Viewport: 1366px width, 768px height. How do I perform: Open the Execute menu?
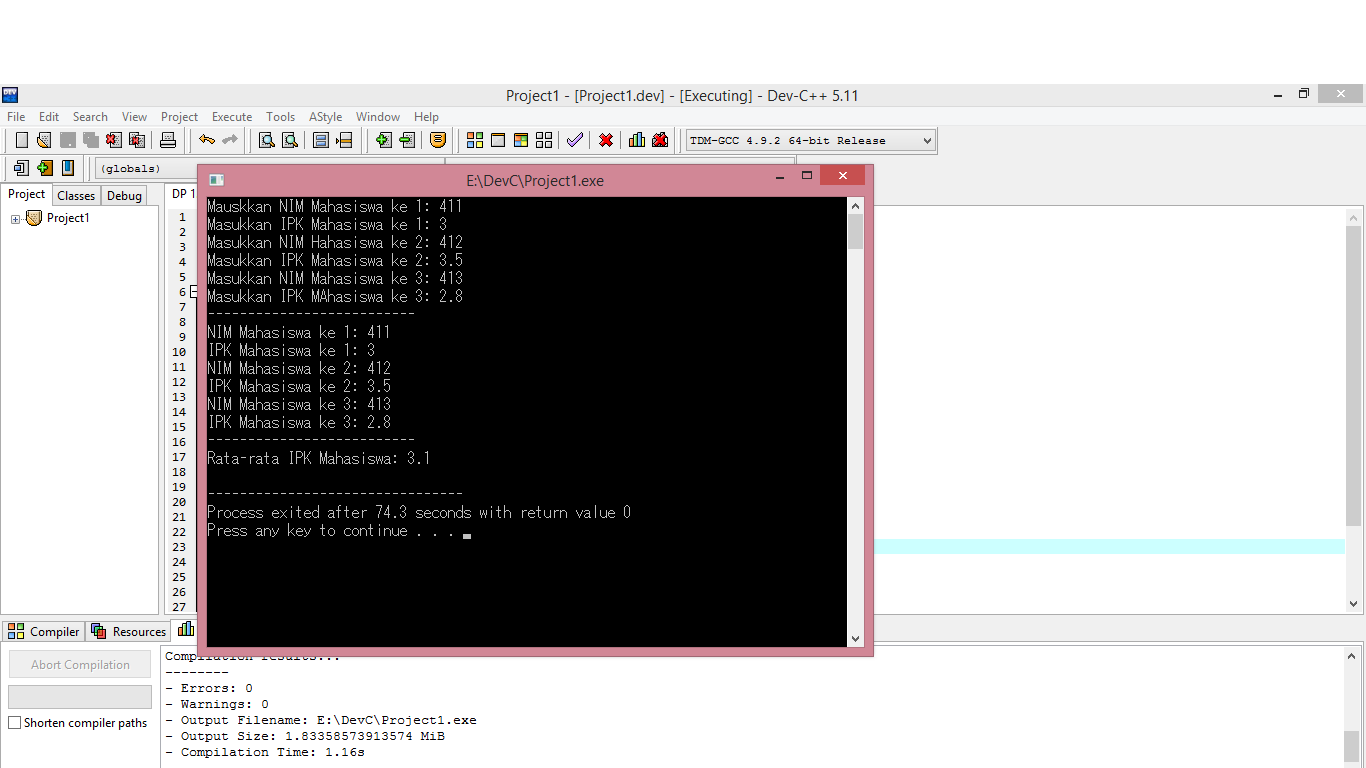pos(232,117)
